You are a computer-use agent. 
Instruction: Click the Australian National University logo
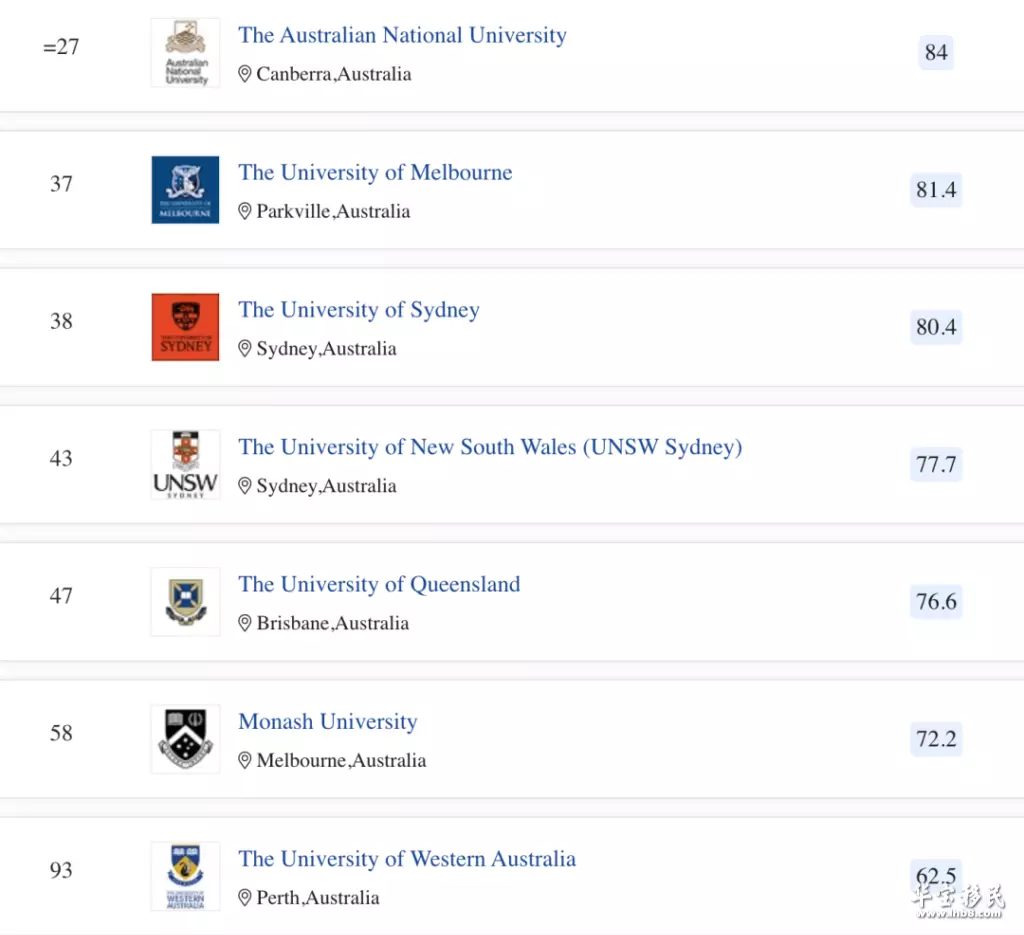point(185,53)
